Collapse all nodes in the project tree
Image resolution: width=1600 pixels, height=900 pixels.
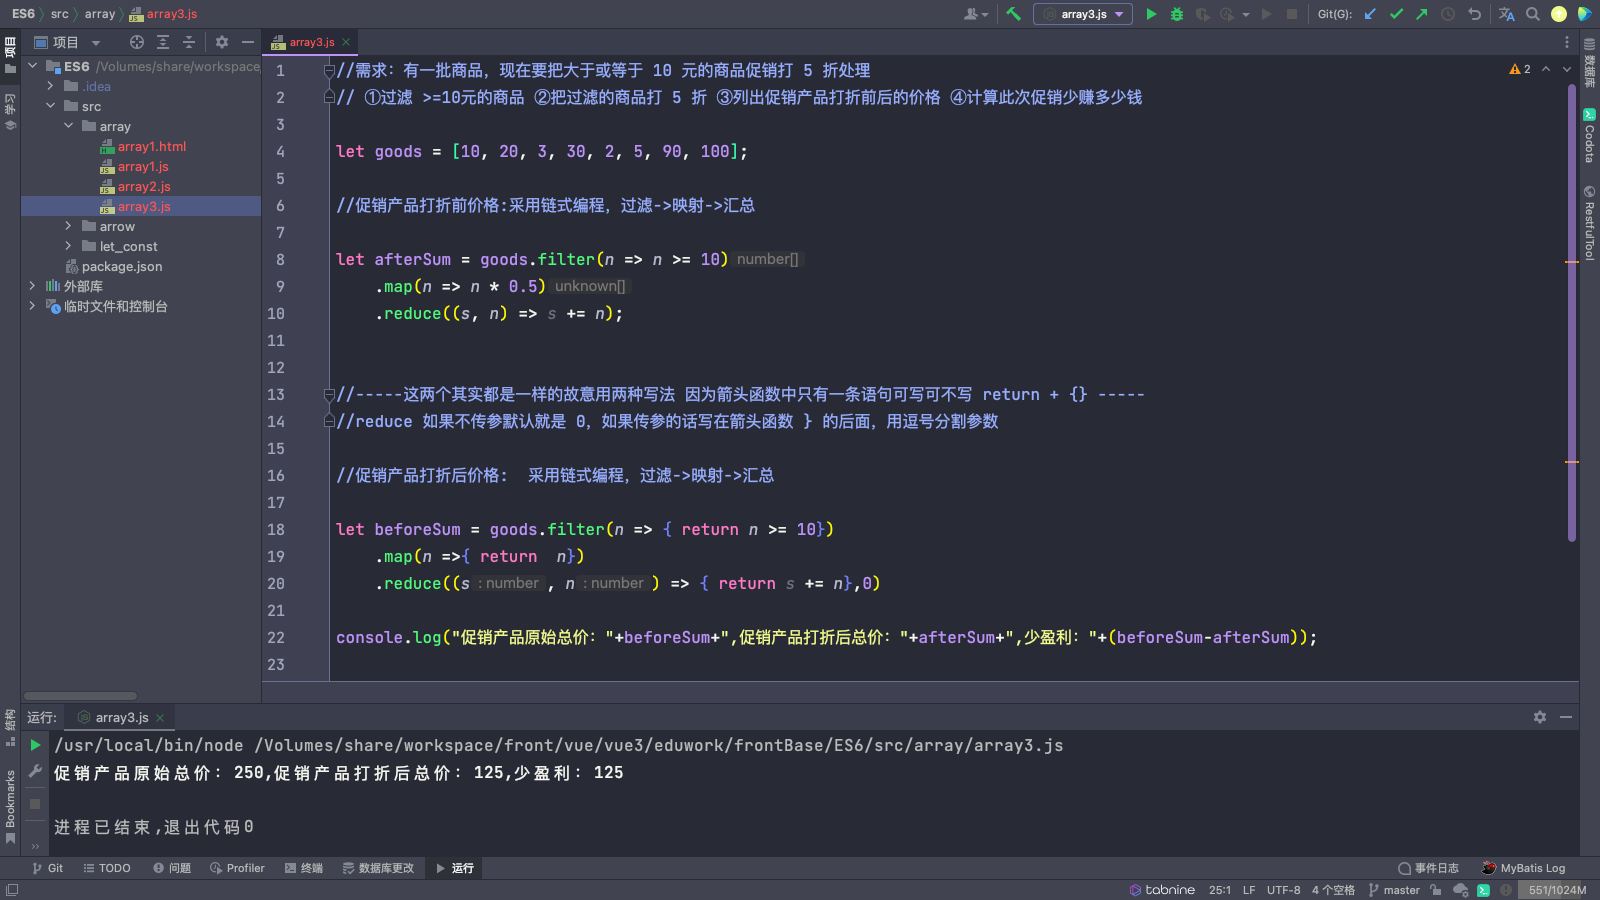[188, 42]
